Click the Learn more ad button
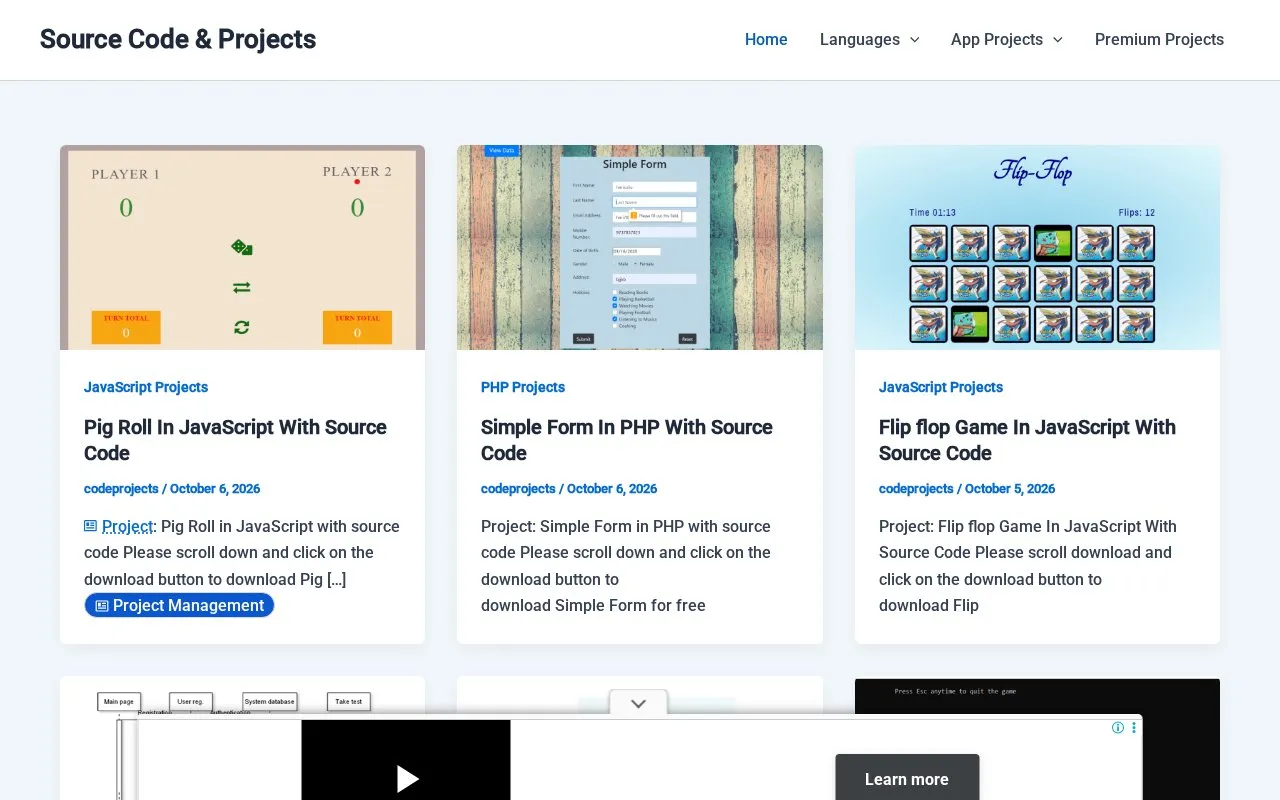 click(907, 779)
